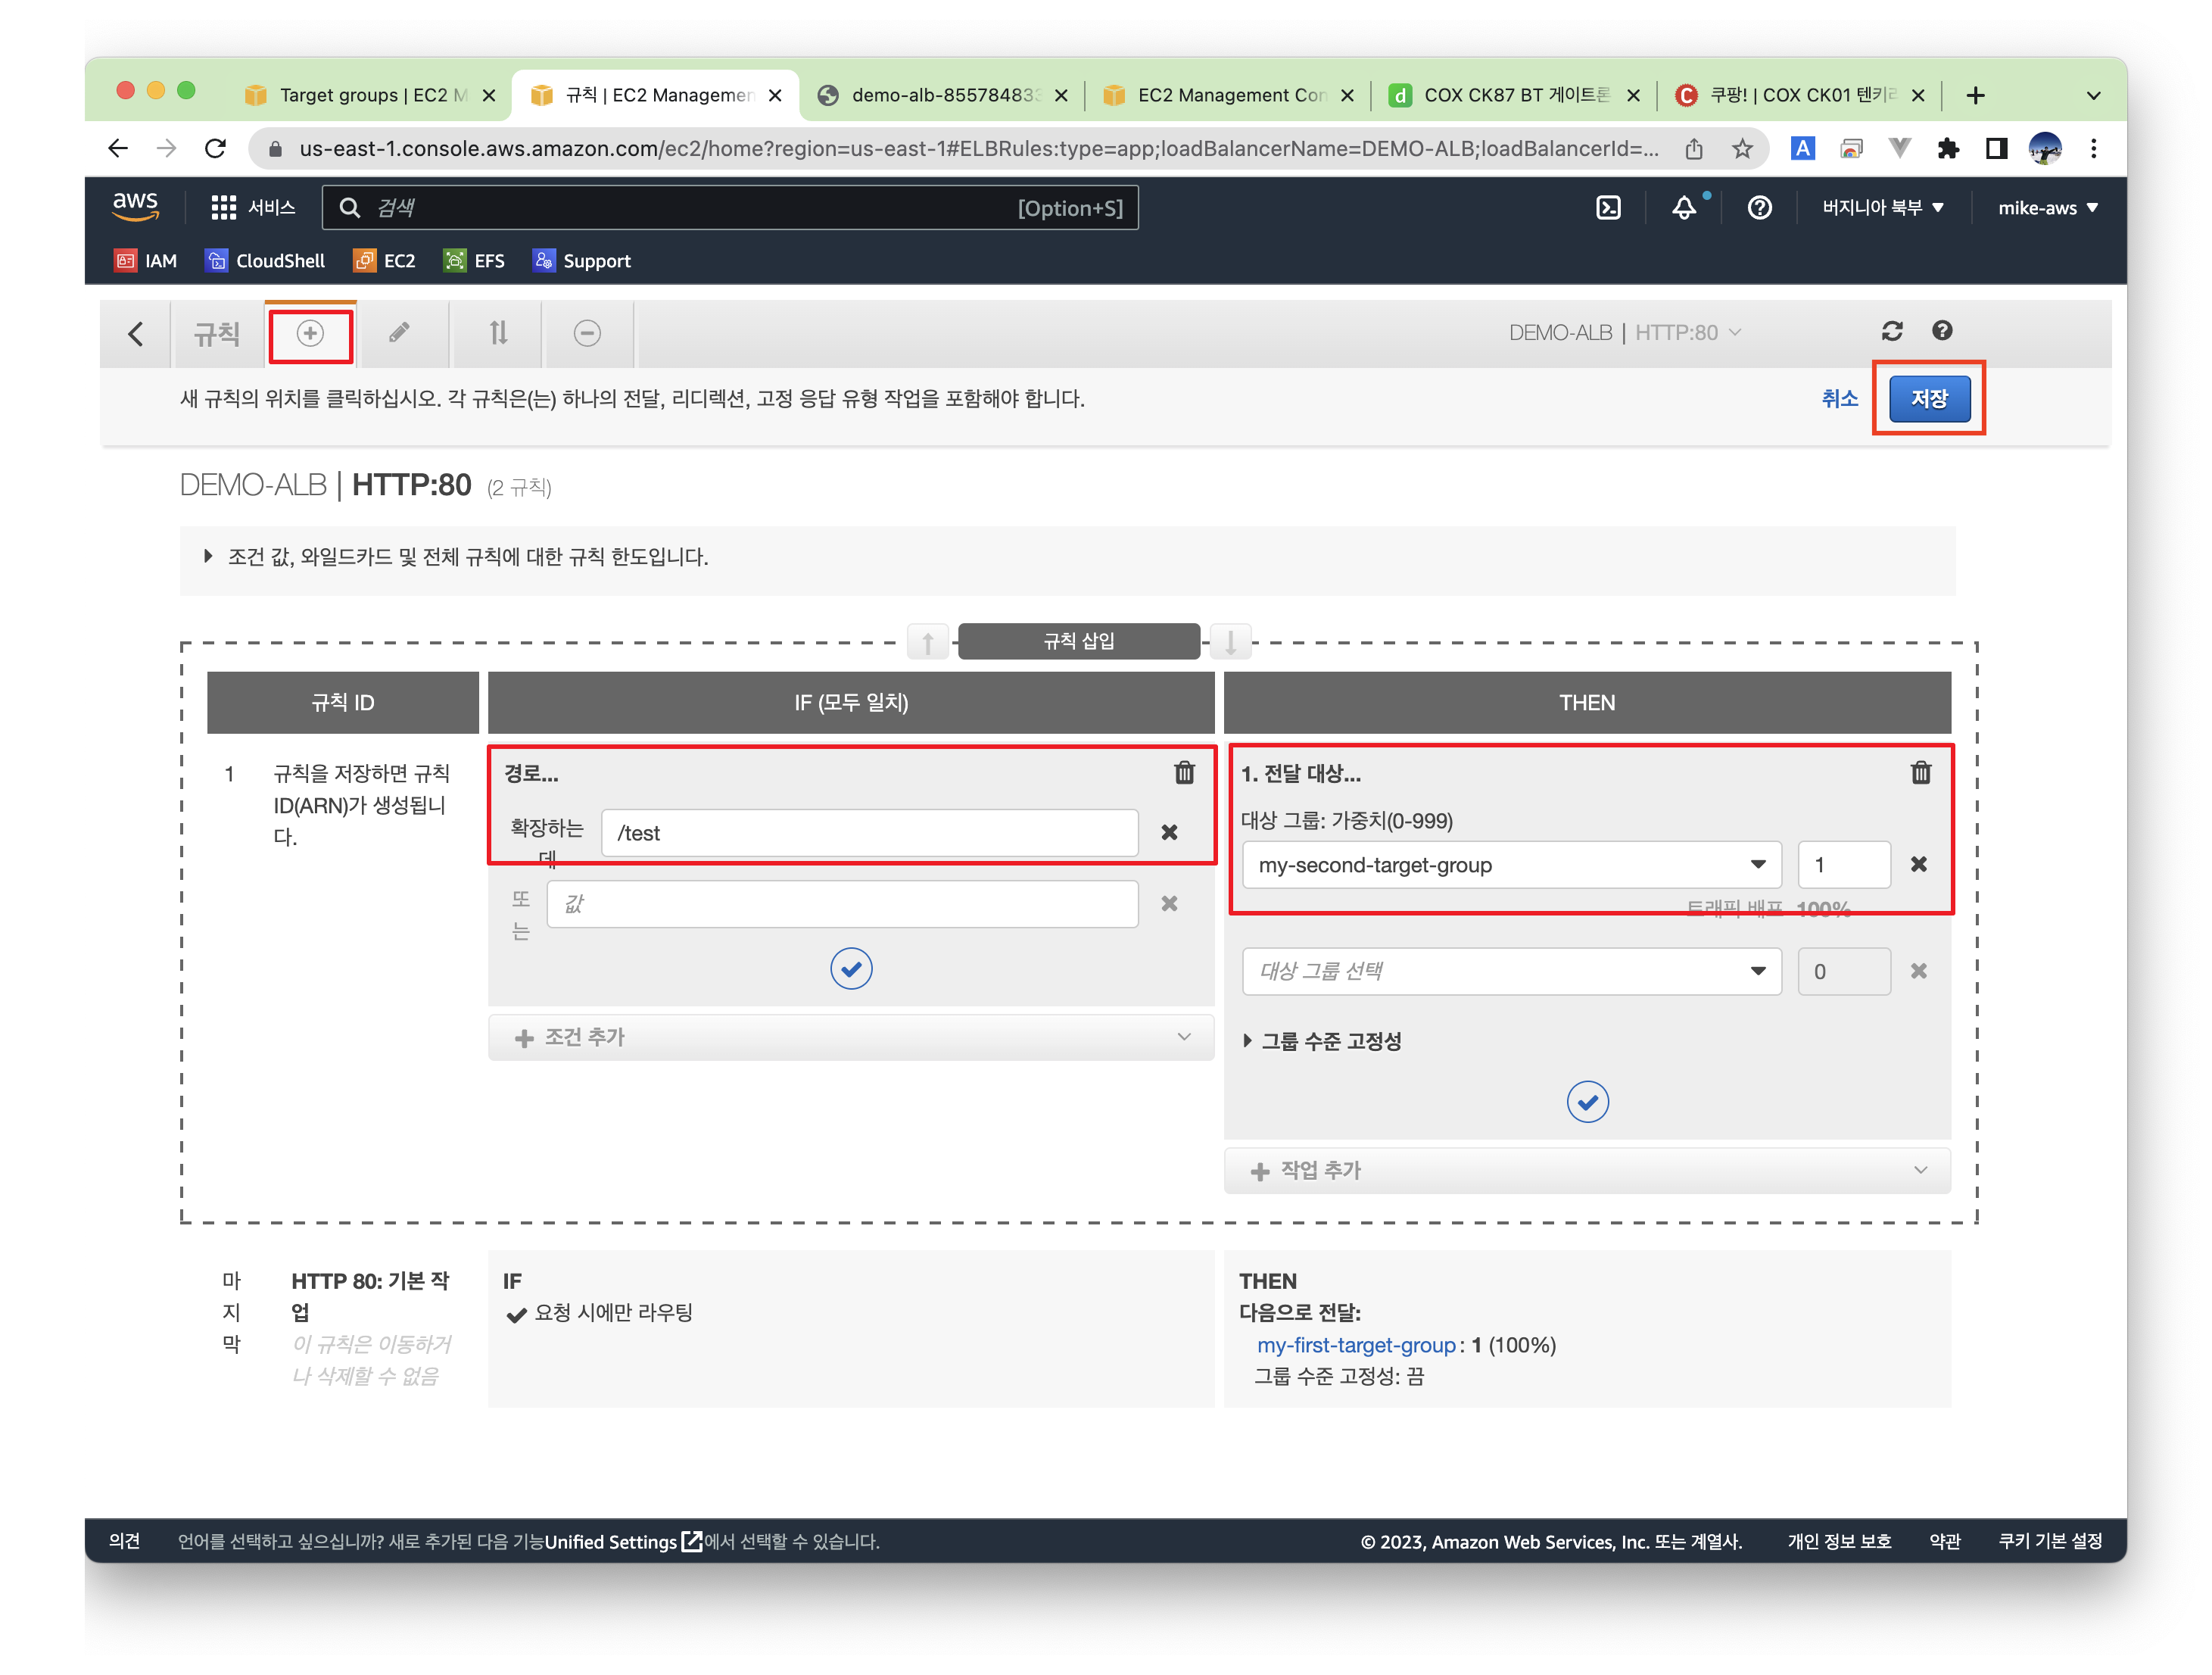2212x1675 pixels.
Task: Remove the /test path value
Action: click(1169, 832)
